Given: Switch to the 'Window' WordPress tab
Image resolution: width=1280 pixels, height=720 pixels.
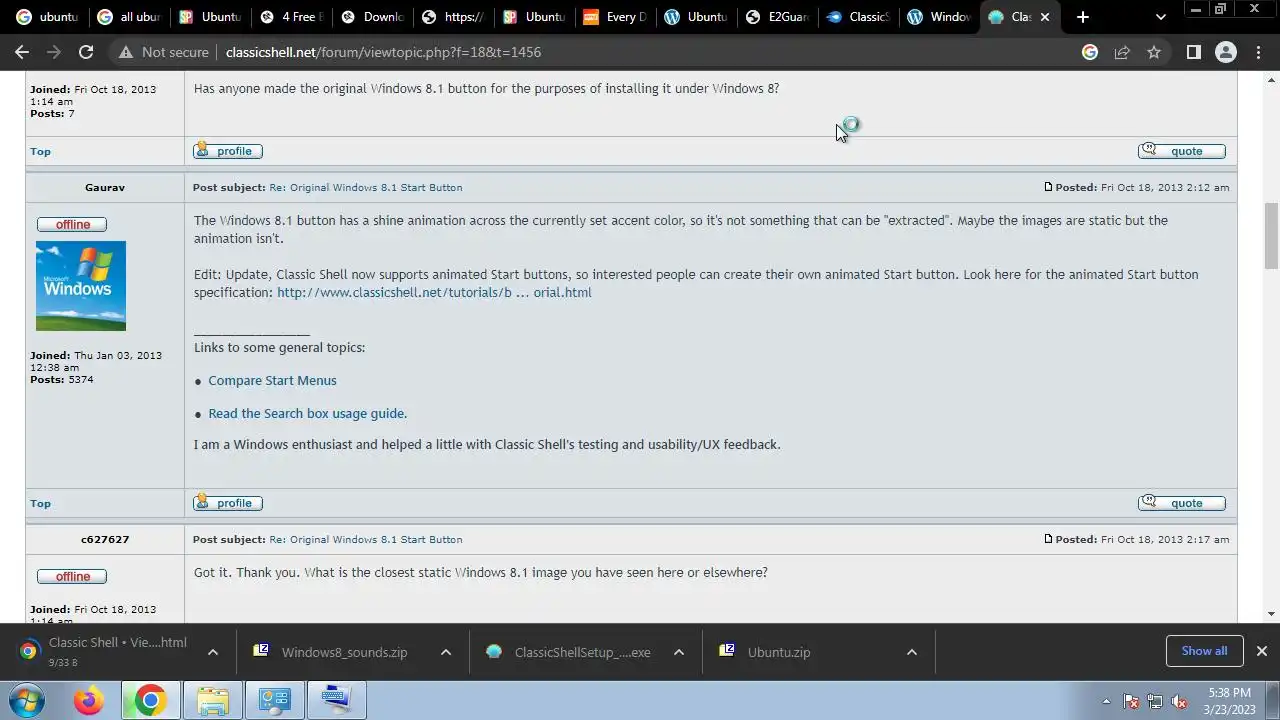Looking at the screenshot, I should pyautogui.click(x=938, y=17).
